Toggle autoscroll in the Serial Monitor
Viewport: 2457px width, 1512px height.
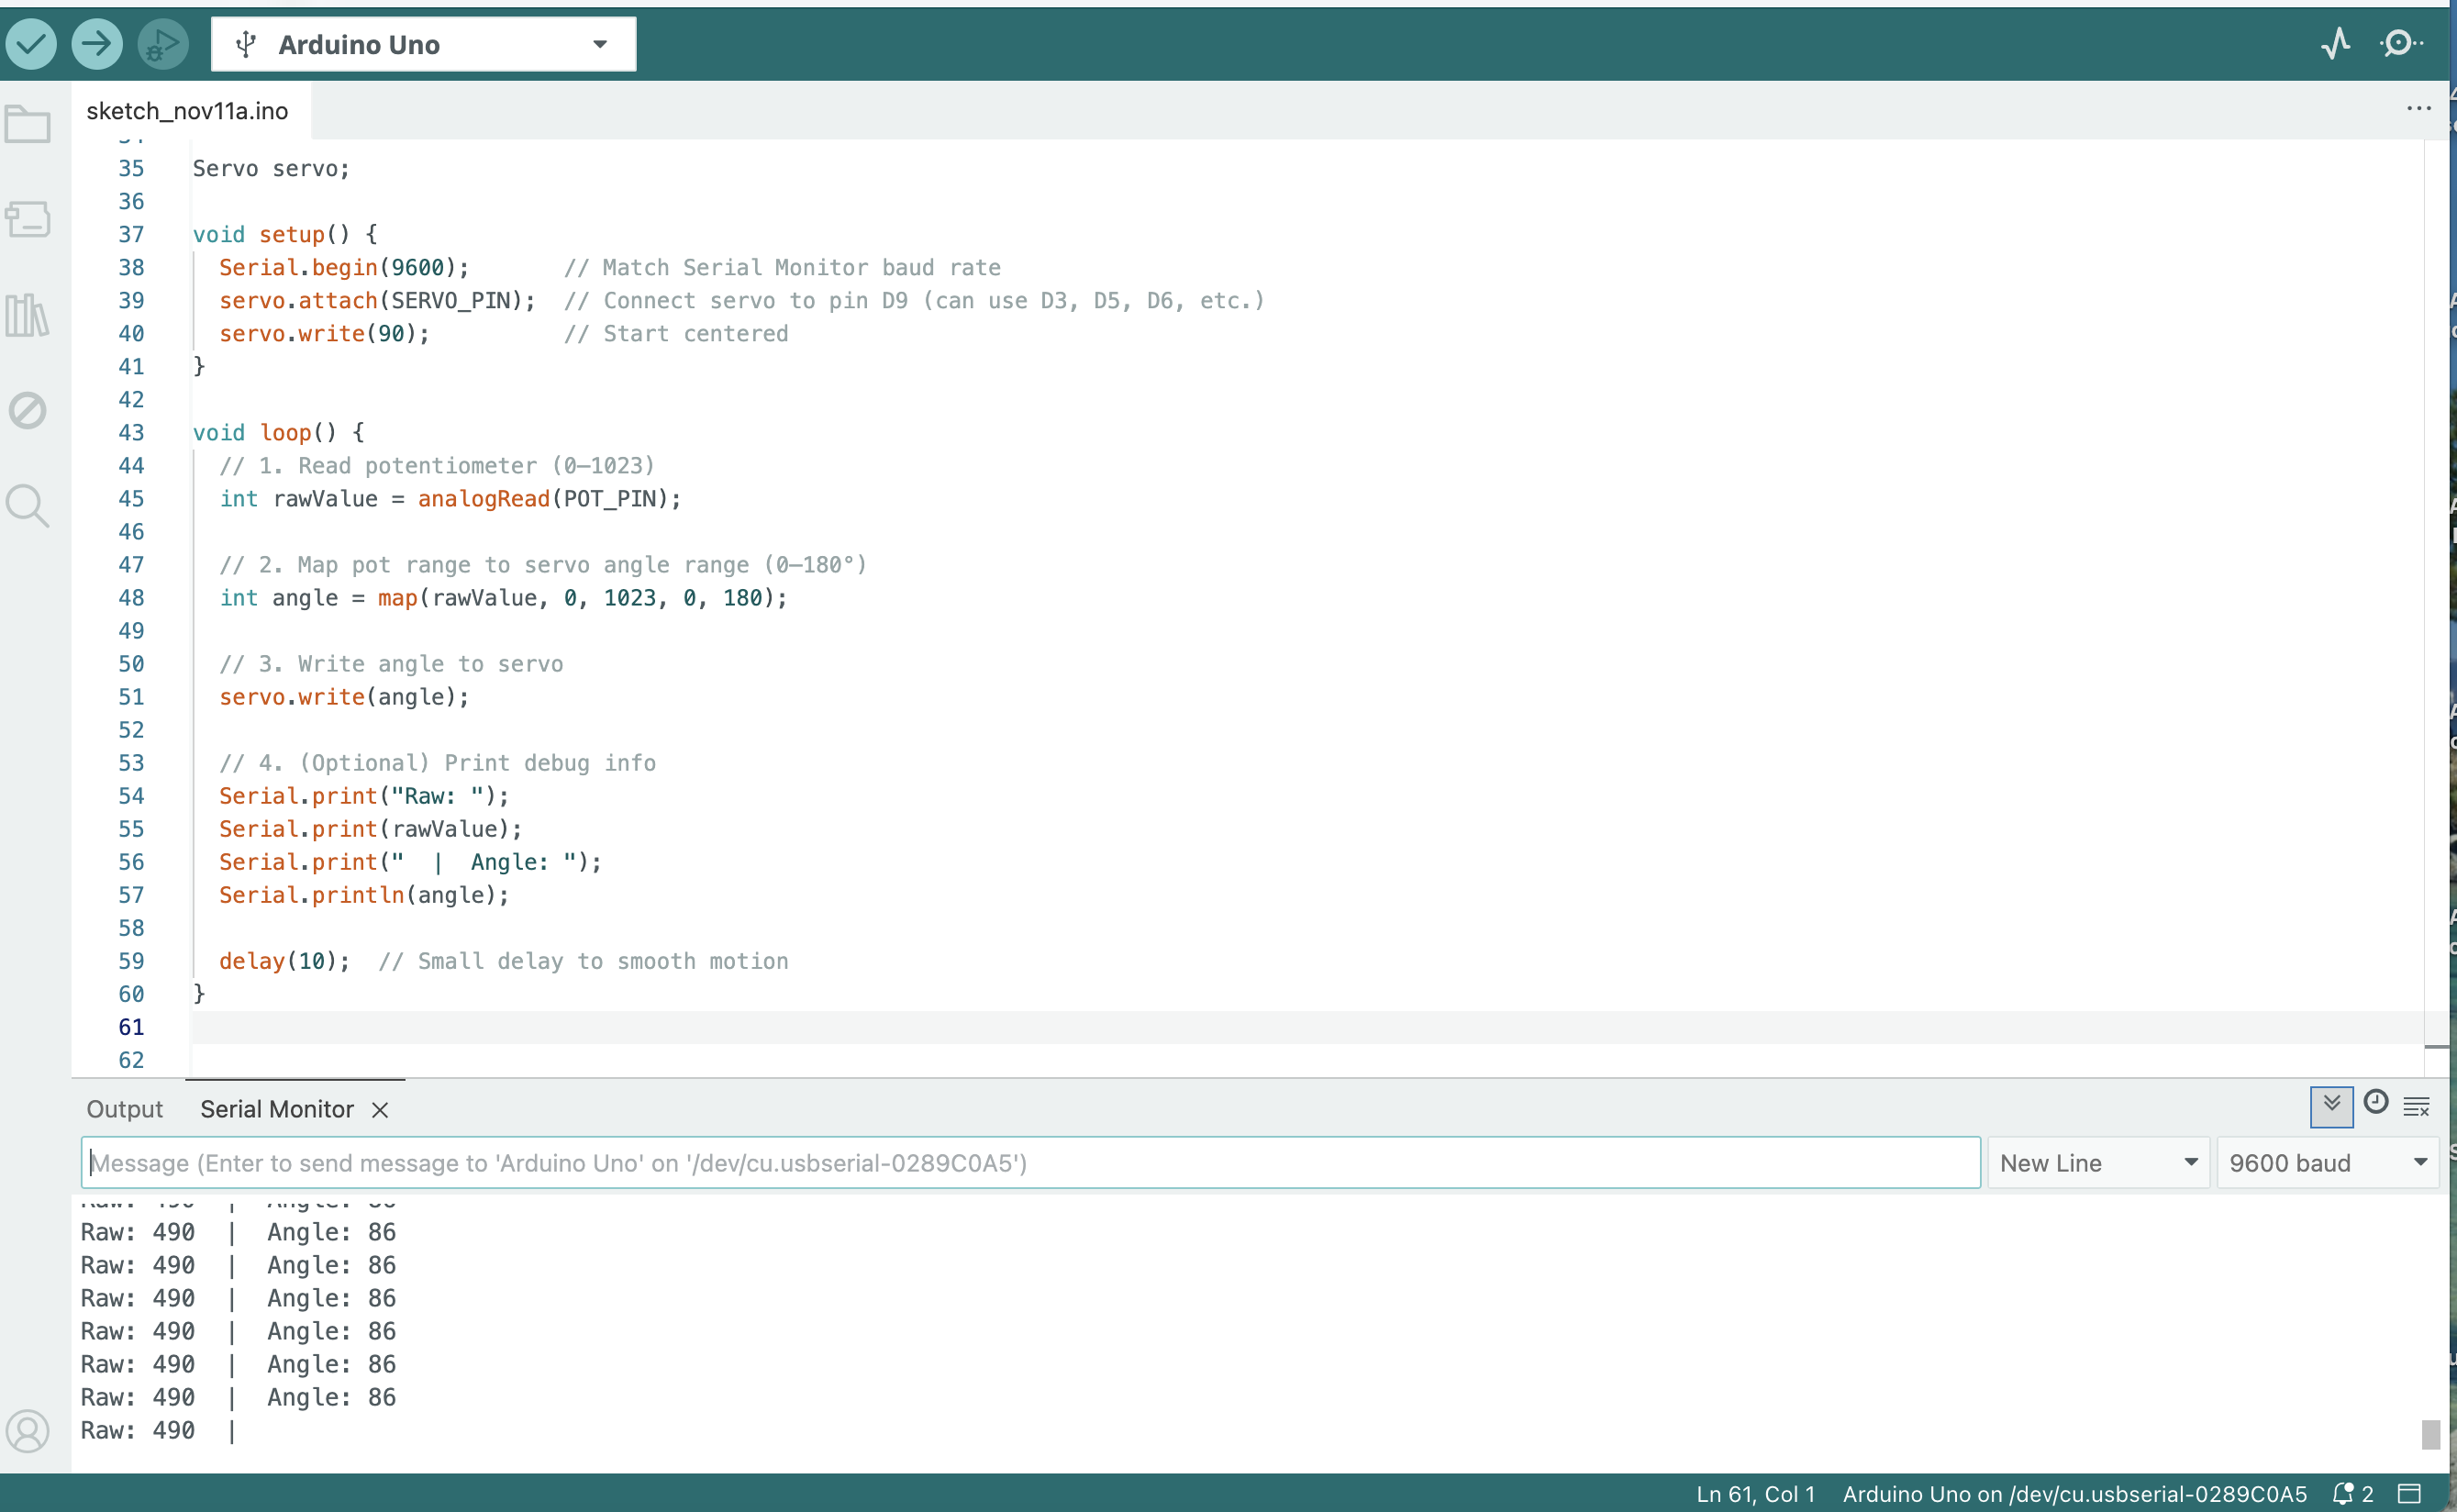pos(2331,1105)
